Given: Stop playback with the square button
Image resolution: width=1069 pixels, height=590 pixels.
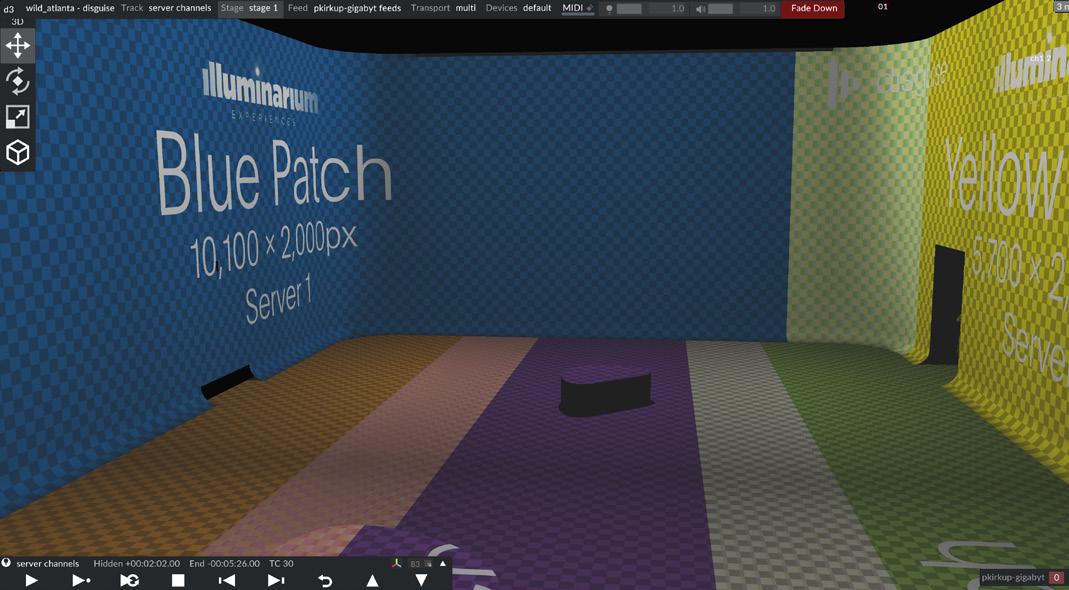Looking at the screenshot, I should pyautogui.click(x=178, y=580).
